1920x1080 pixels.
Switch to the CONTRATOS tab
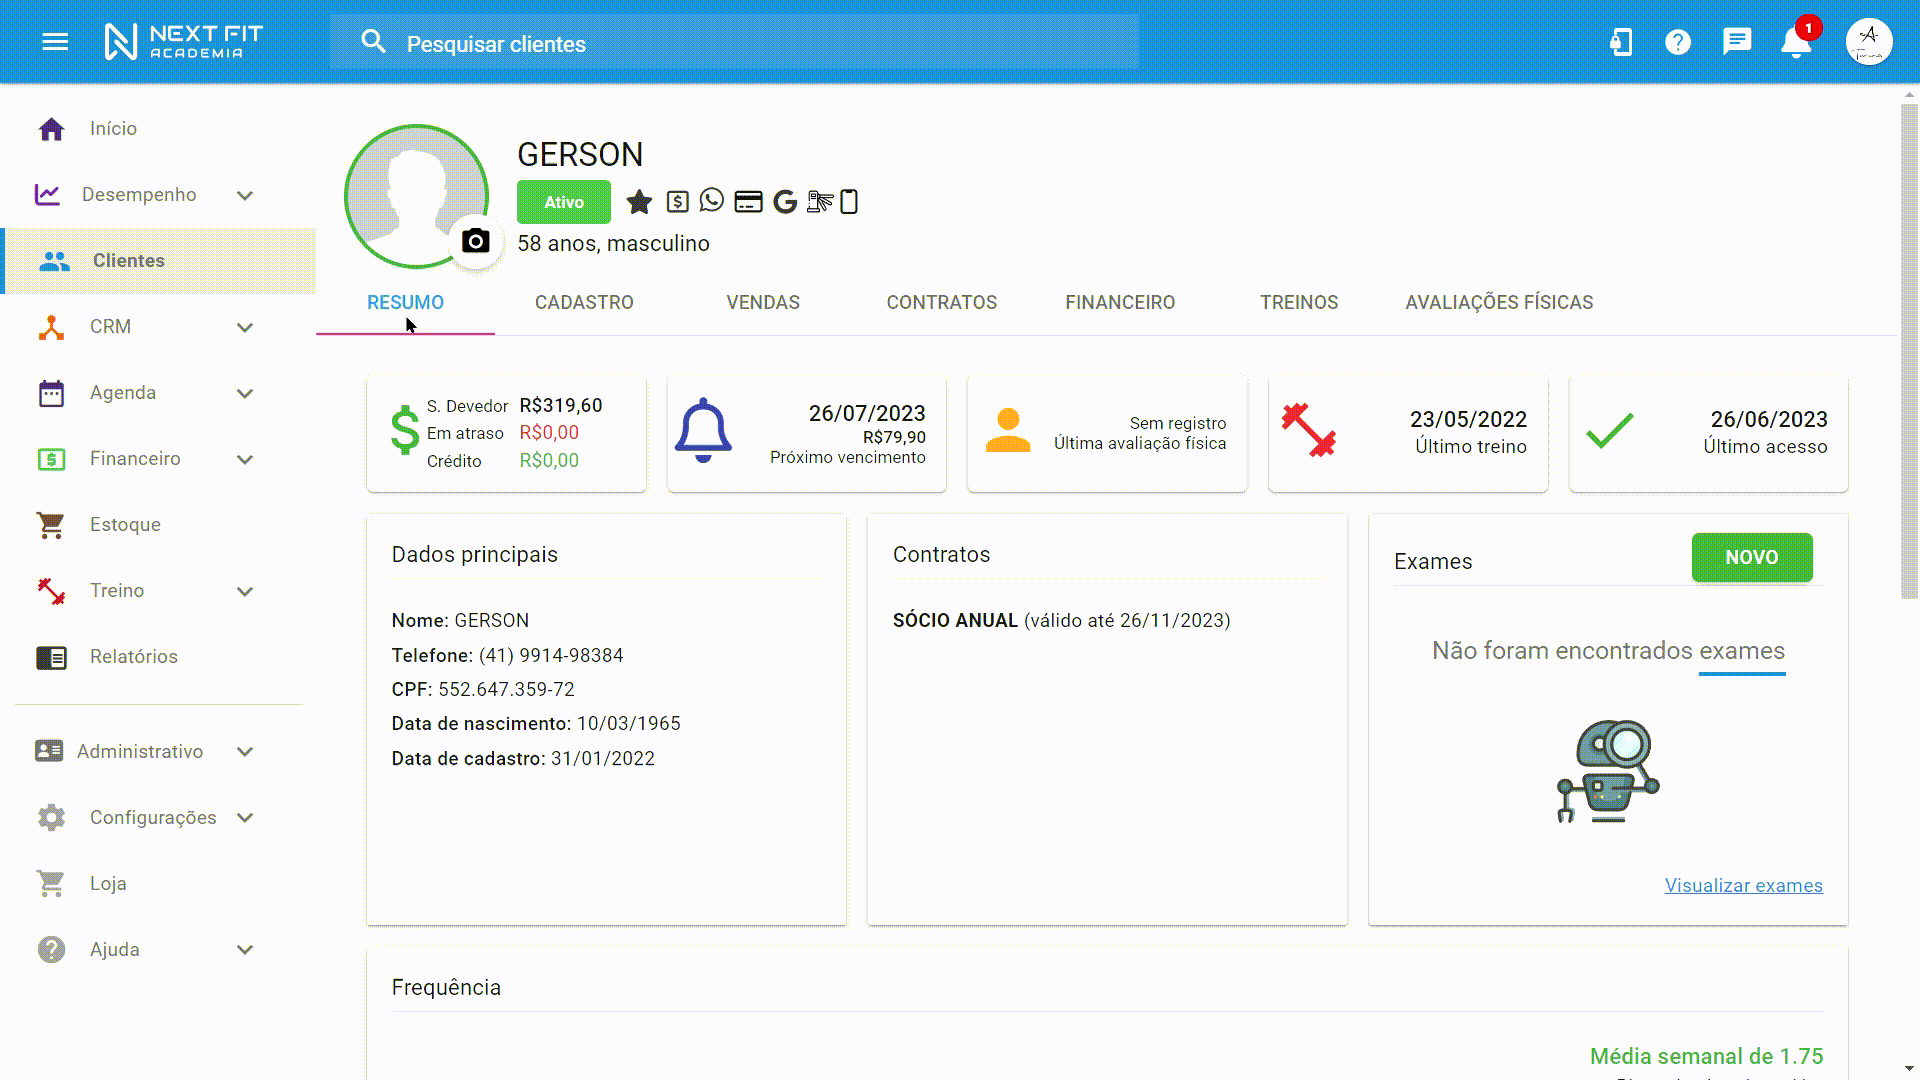tap(941, 302)
